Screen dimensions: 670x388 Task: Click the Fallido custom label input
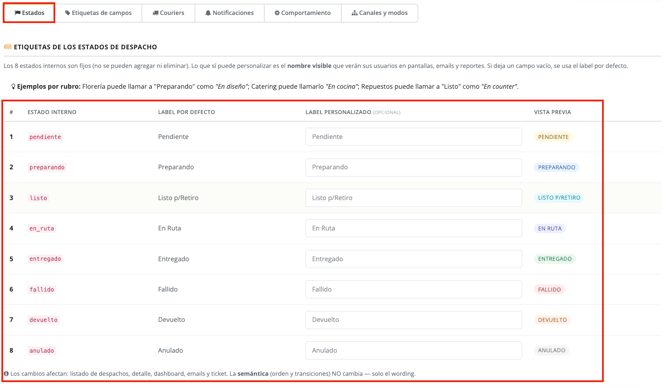(x=414, y=289)
